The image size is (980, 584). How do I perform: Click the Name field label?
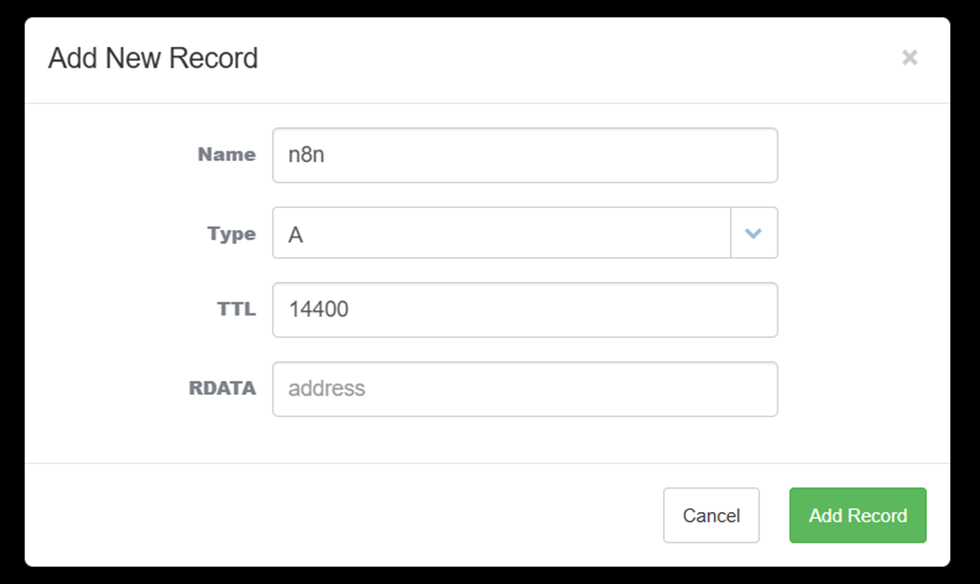226,155
